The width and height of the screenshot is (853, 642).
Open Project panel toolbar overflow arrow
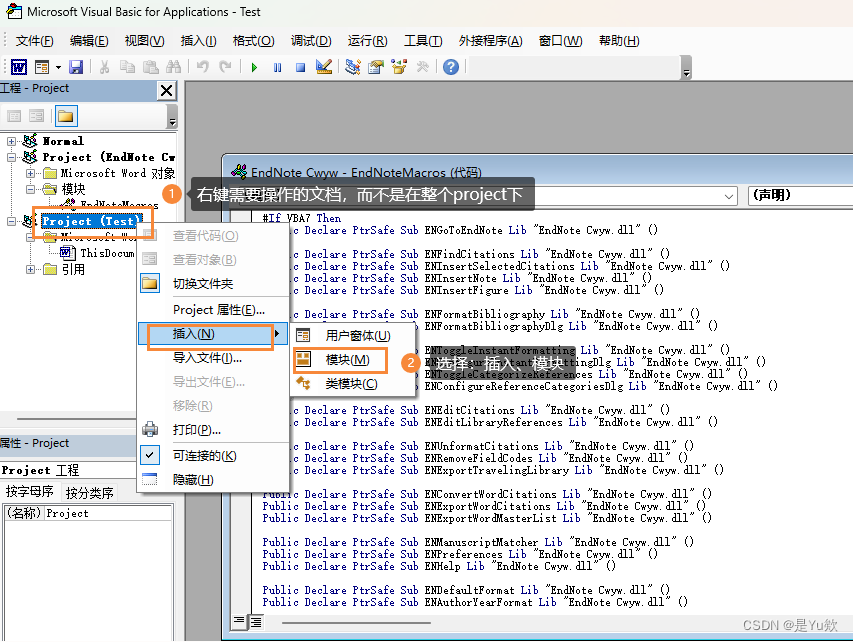click(172, 116)
